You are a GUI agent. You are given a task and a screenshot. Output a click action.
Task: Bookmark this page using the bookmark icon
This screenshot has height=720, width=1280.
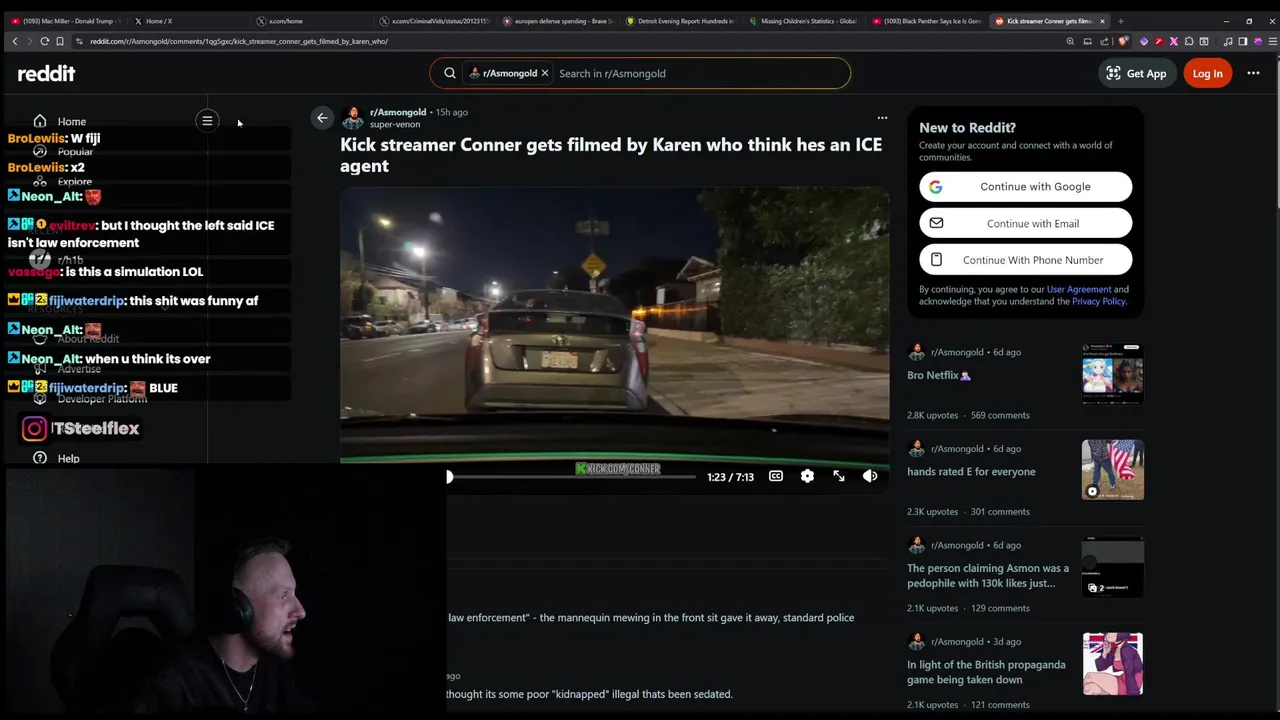60,41
